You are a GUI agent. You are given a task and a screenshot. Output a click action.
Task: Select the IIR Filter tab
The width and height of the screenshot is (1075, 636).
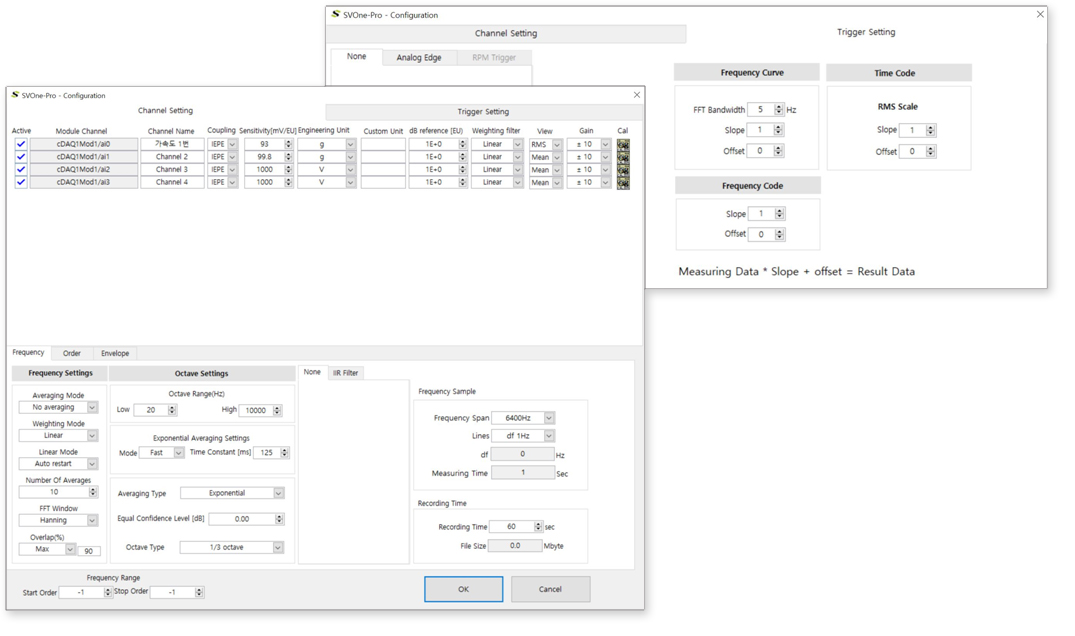point(345,373)
